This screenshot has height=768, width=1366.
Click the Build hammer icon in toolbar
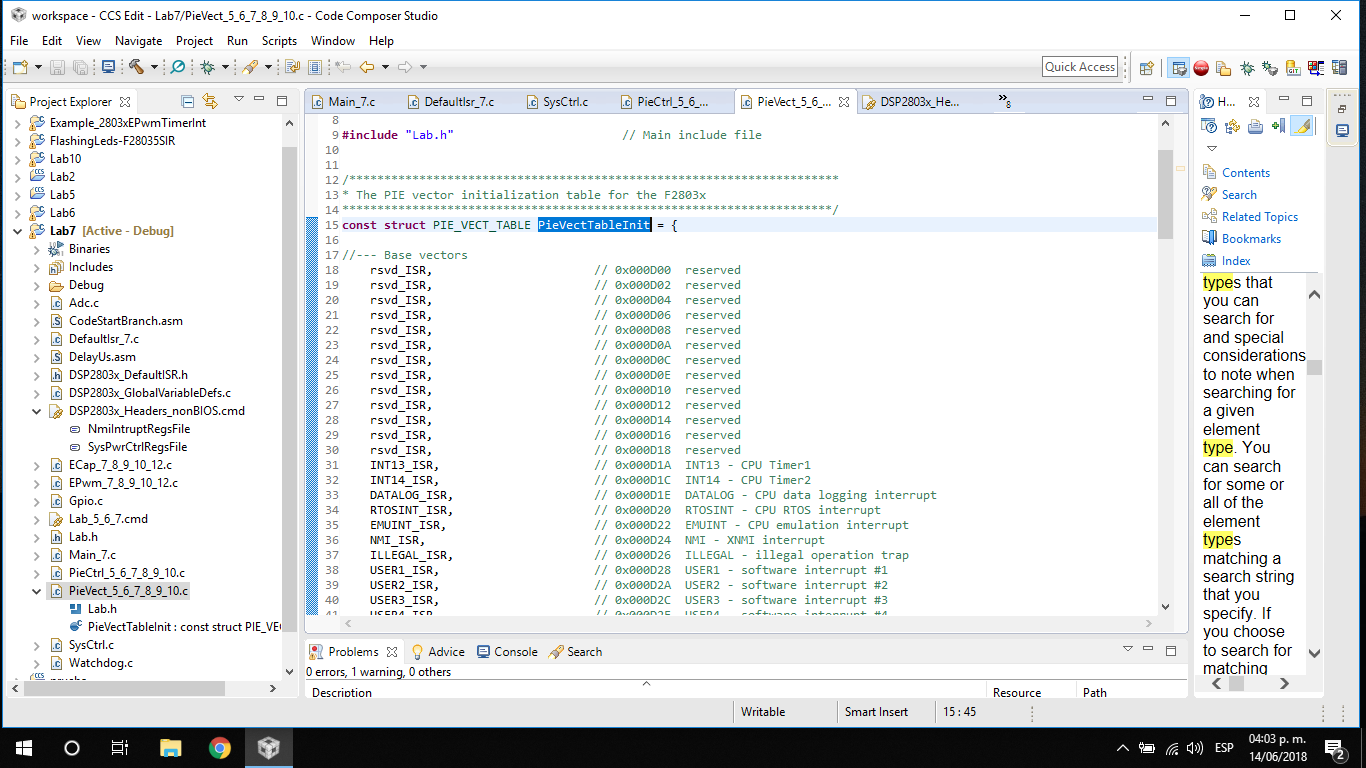[136, 67]
